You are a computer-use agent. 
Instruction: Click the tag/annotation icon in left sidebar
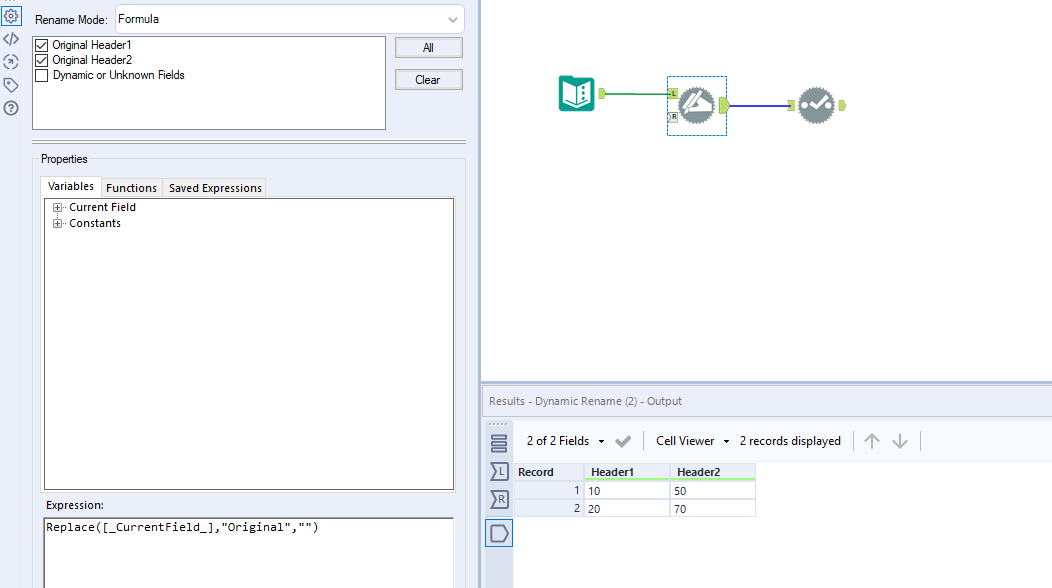click(x=11, y=84)
